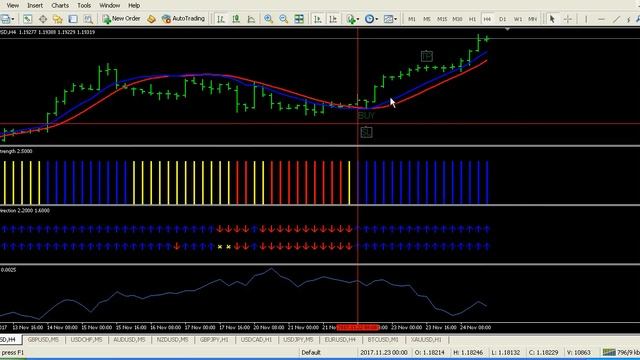640x360 pixels.
Task: Click the Default profile in status bar
Action: click(311, 352)
